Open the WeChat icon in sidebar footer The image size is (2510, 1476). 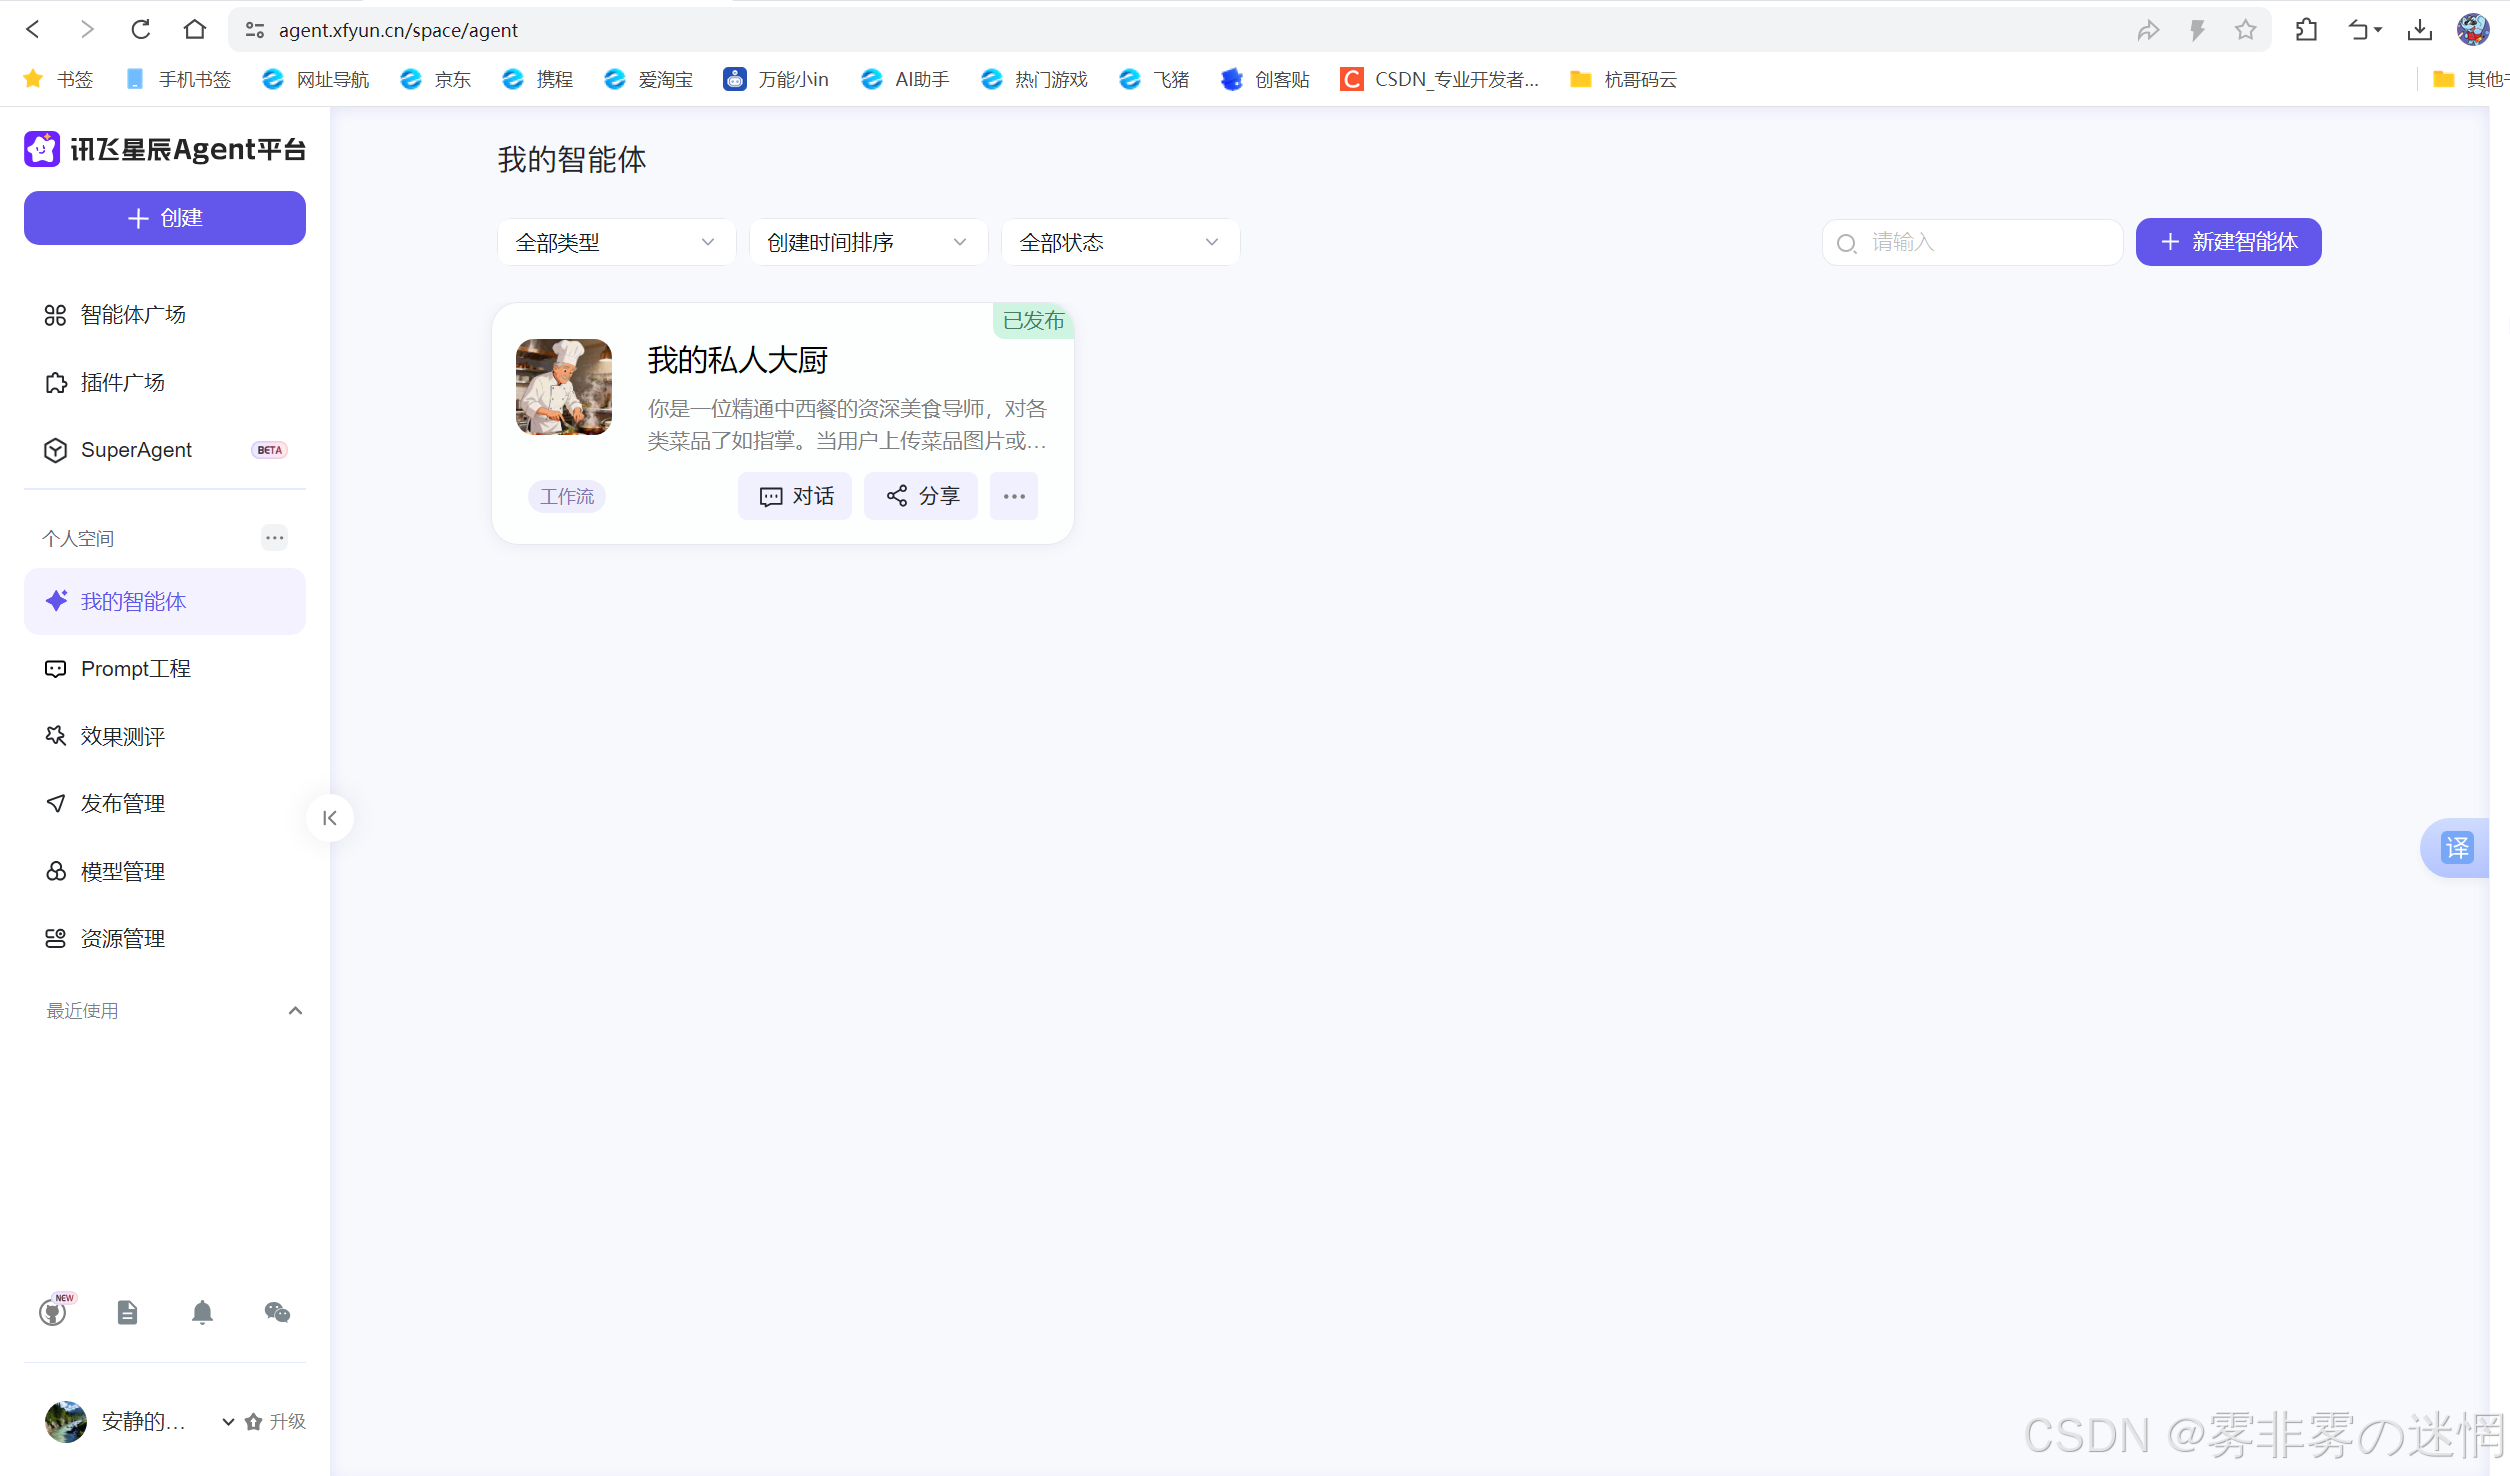(x=277, y=1312)
